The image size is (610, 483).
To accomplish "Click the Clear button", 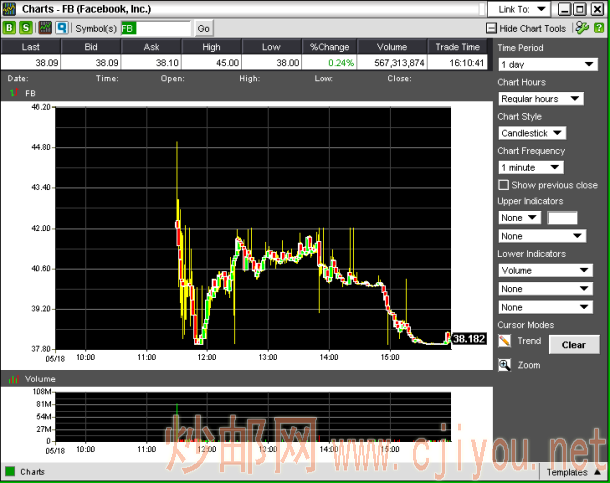I will click(x=574, y=345).
